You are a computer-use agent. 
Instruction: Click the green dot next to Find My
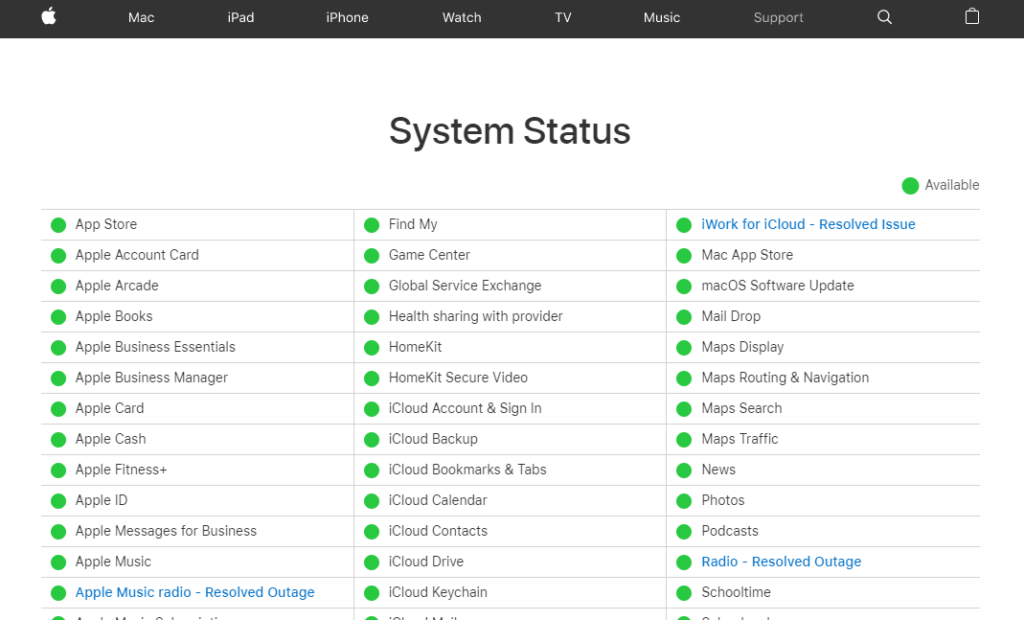tap(372, 225)
